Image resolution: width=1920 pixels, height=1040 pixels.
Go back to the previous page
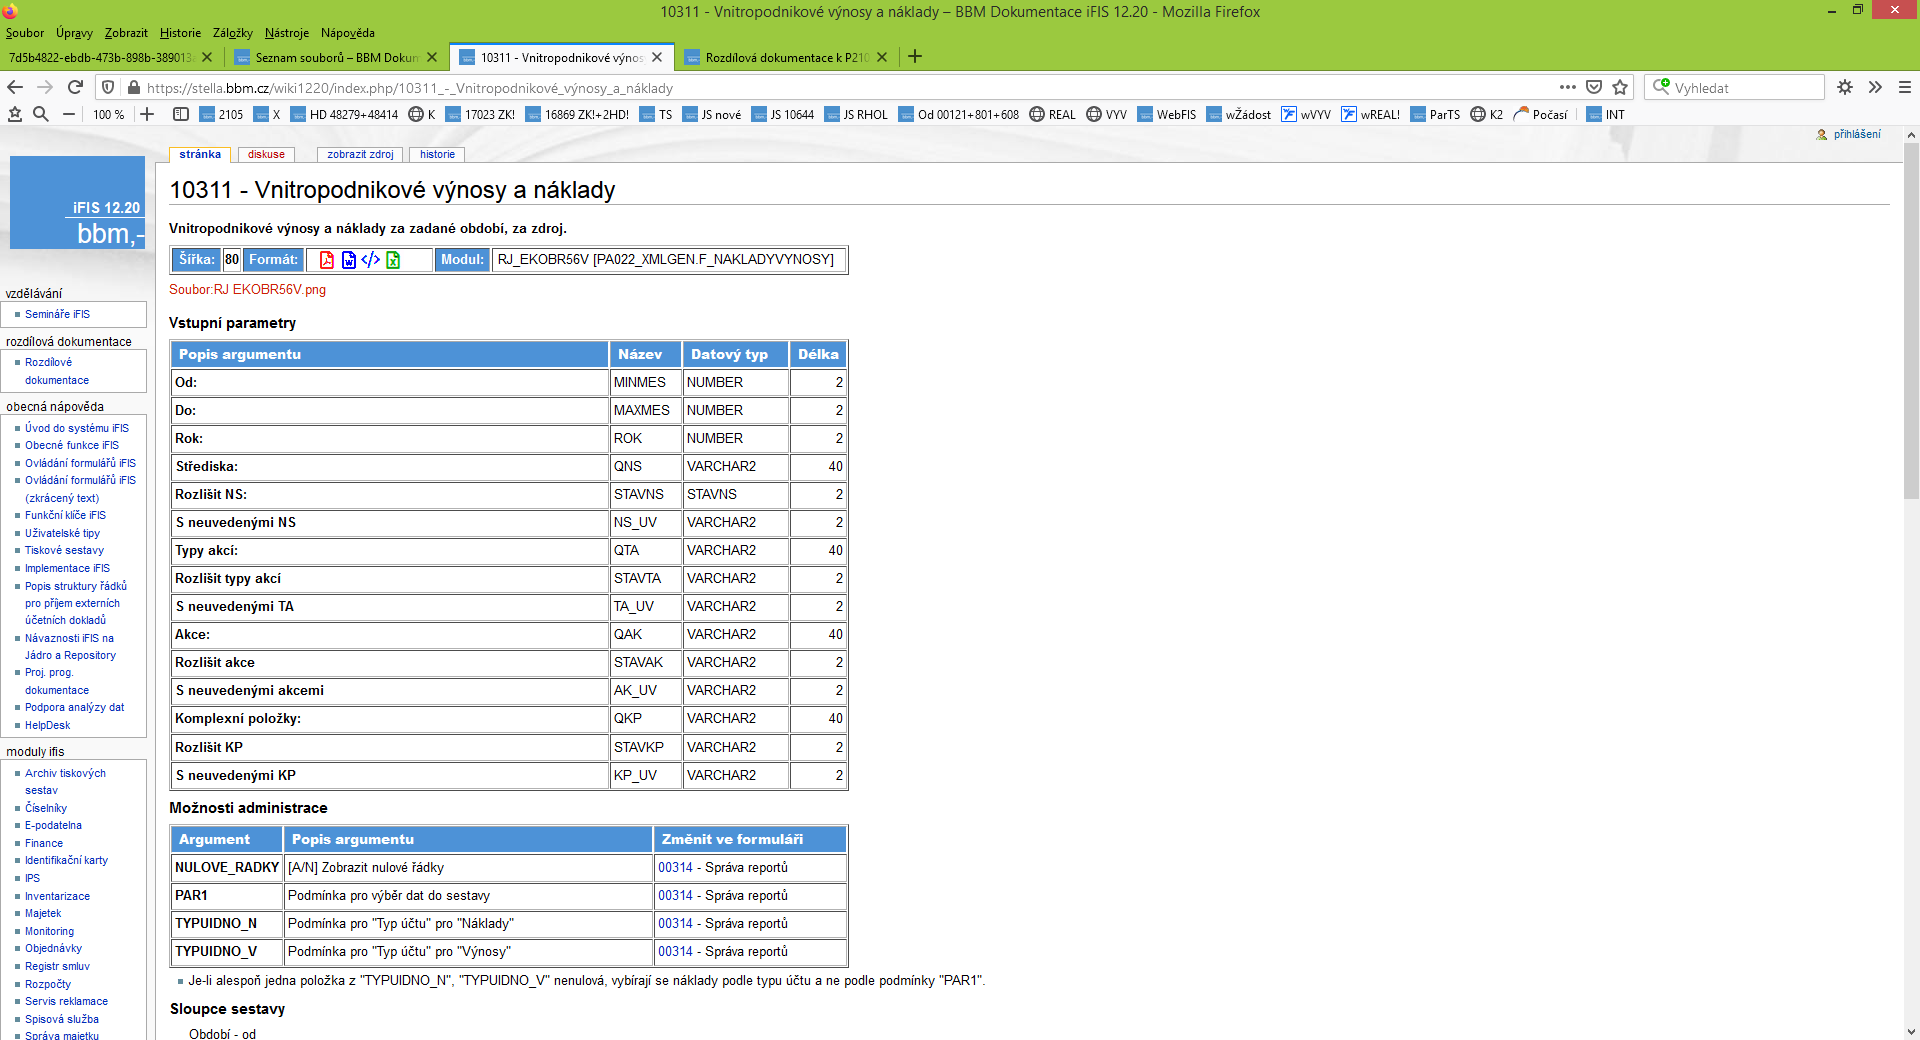tap(16, 87)
